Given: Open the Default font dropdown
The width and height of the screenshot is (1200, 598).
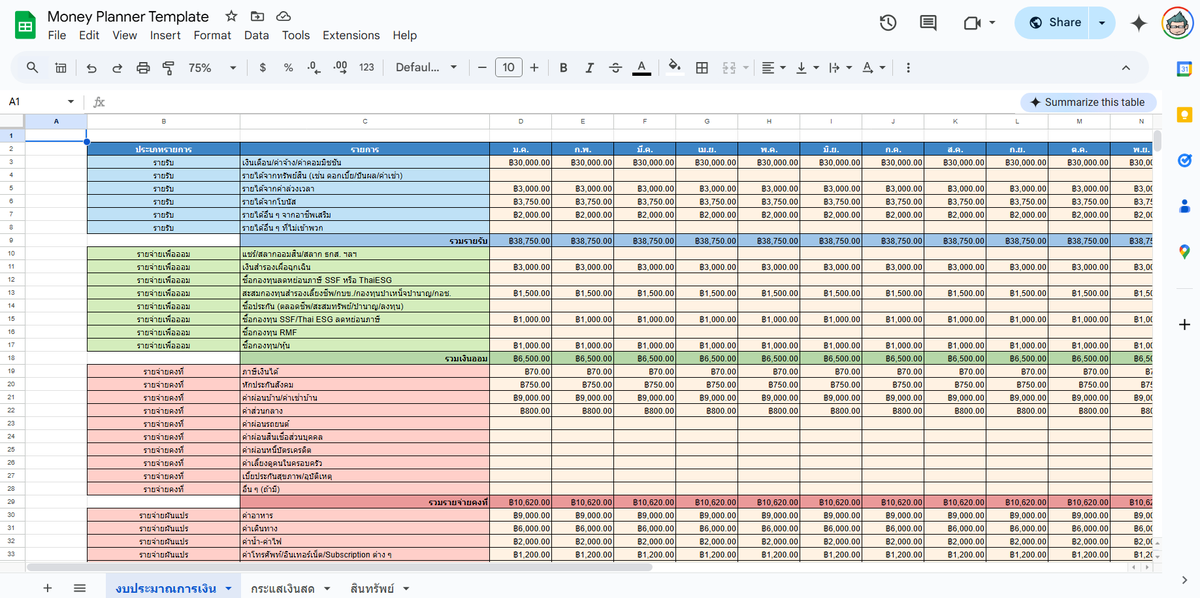Looking at the screenshot, I should [x=426, y=68].
